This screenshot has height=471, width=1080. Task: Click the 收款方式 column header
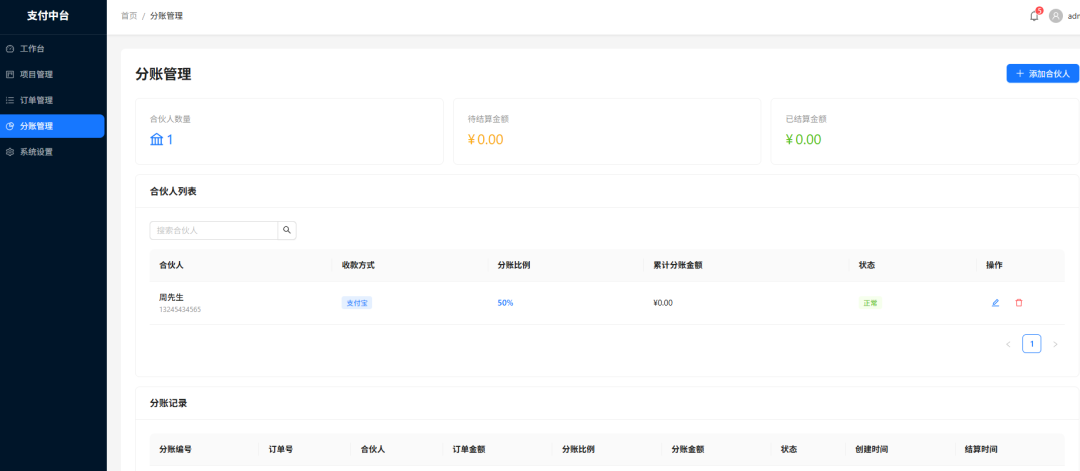358,265
